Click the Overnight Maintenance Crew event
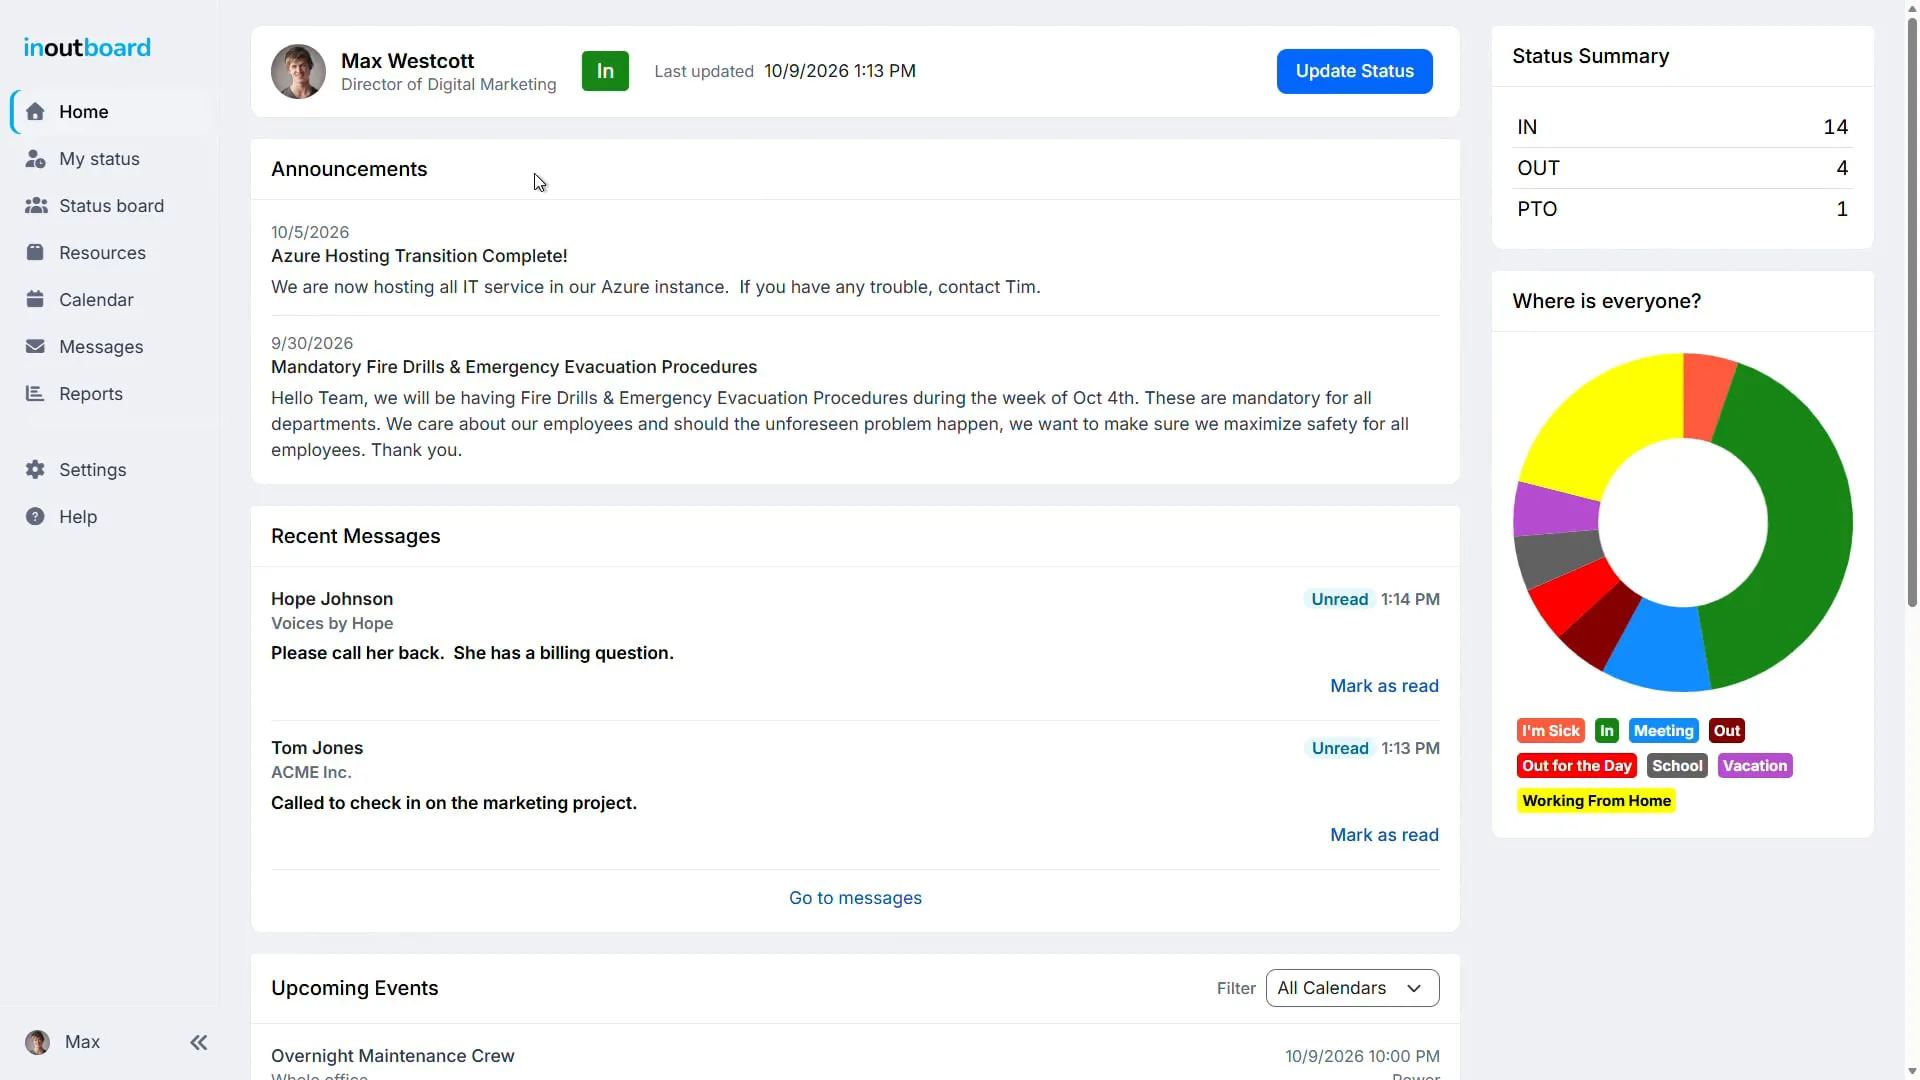The width and height of the screenshot is (1920, 1080). [x=392, y=1056]
